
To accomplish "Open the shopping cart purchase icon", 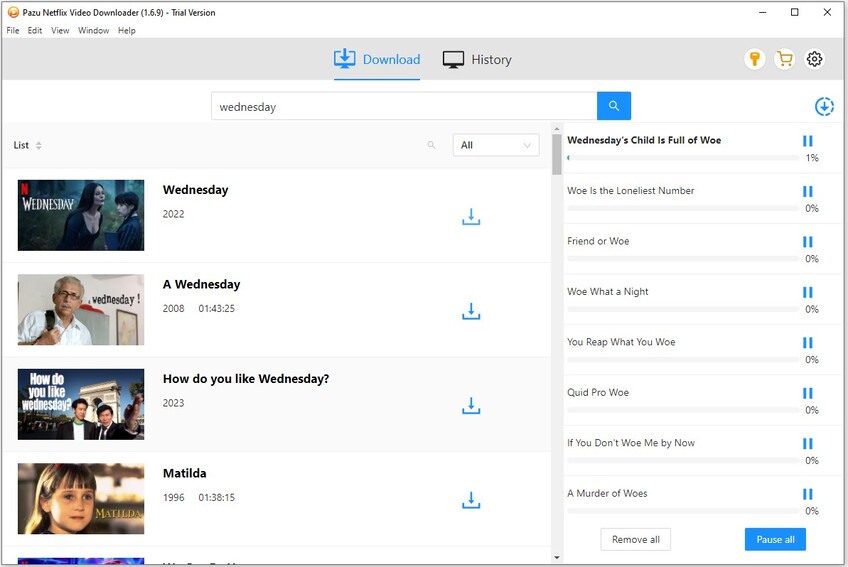I will (785, 59).
